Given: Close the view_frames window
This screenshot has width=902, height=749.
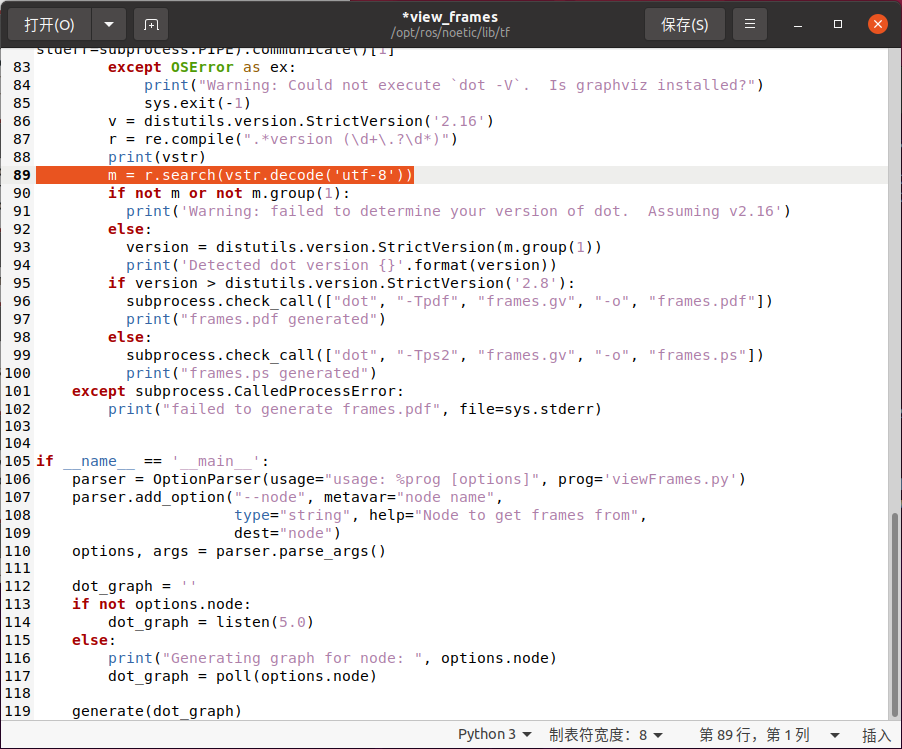Looking at the screenshot, I should click(x=877, y=24).
